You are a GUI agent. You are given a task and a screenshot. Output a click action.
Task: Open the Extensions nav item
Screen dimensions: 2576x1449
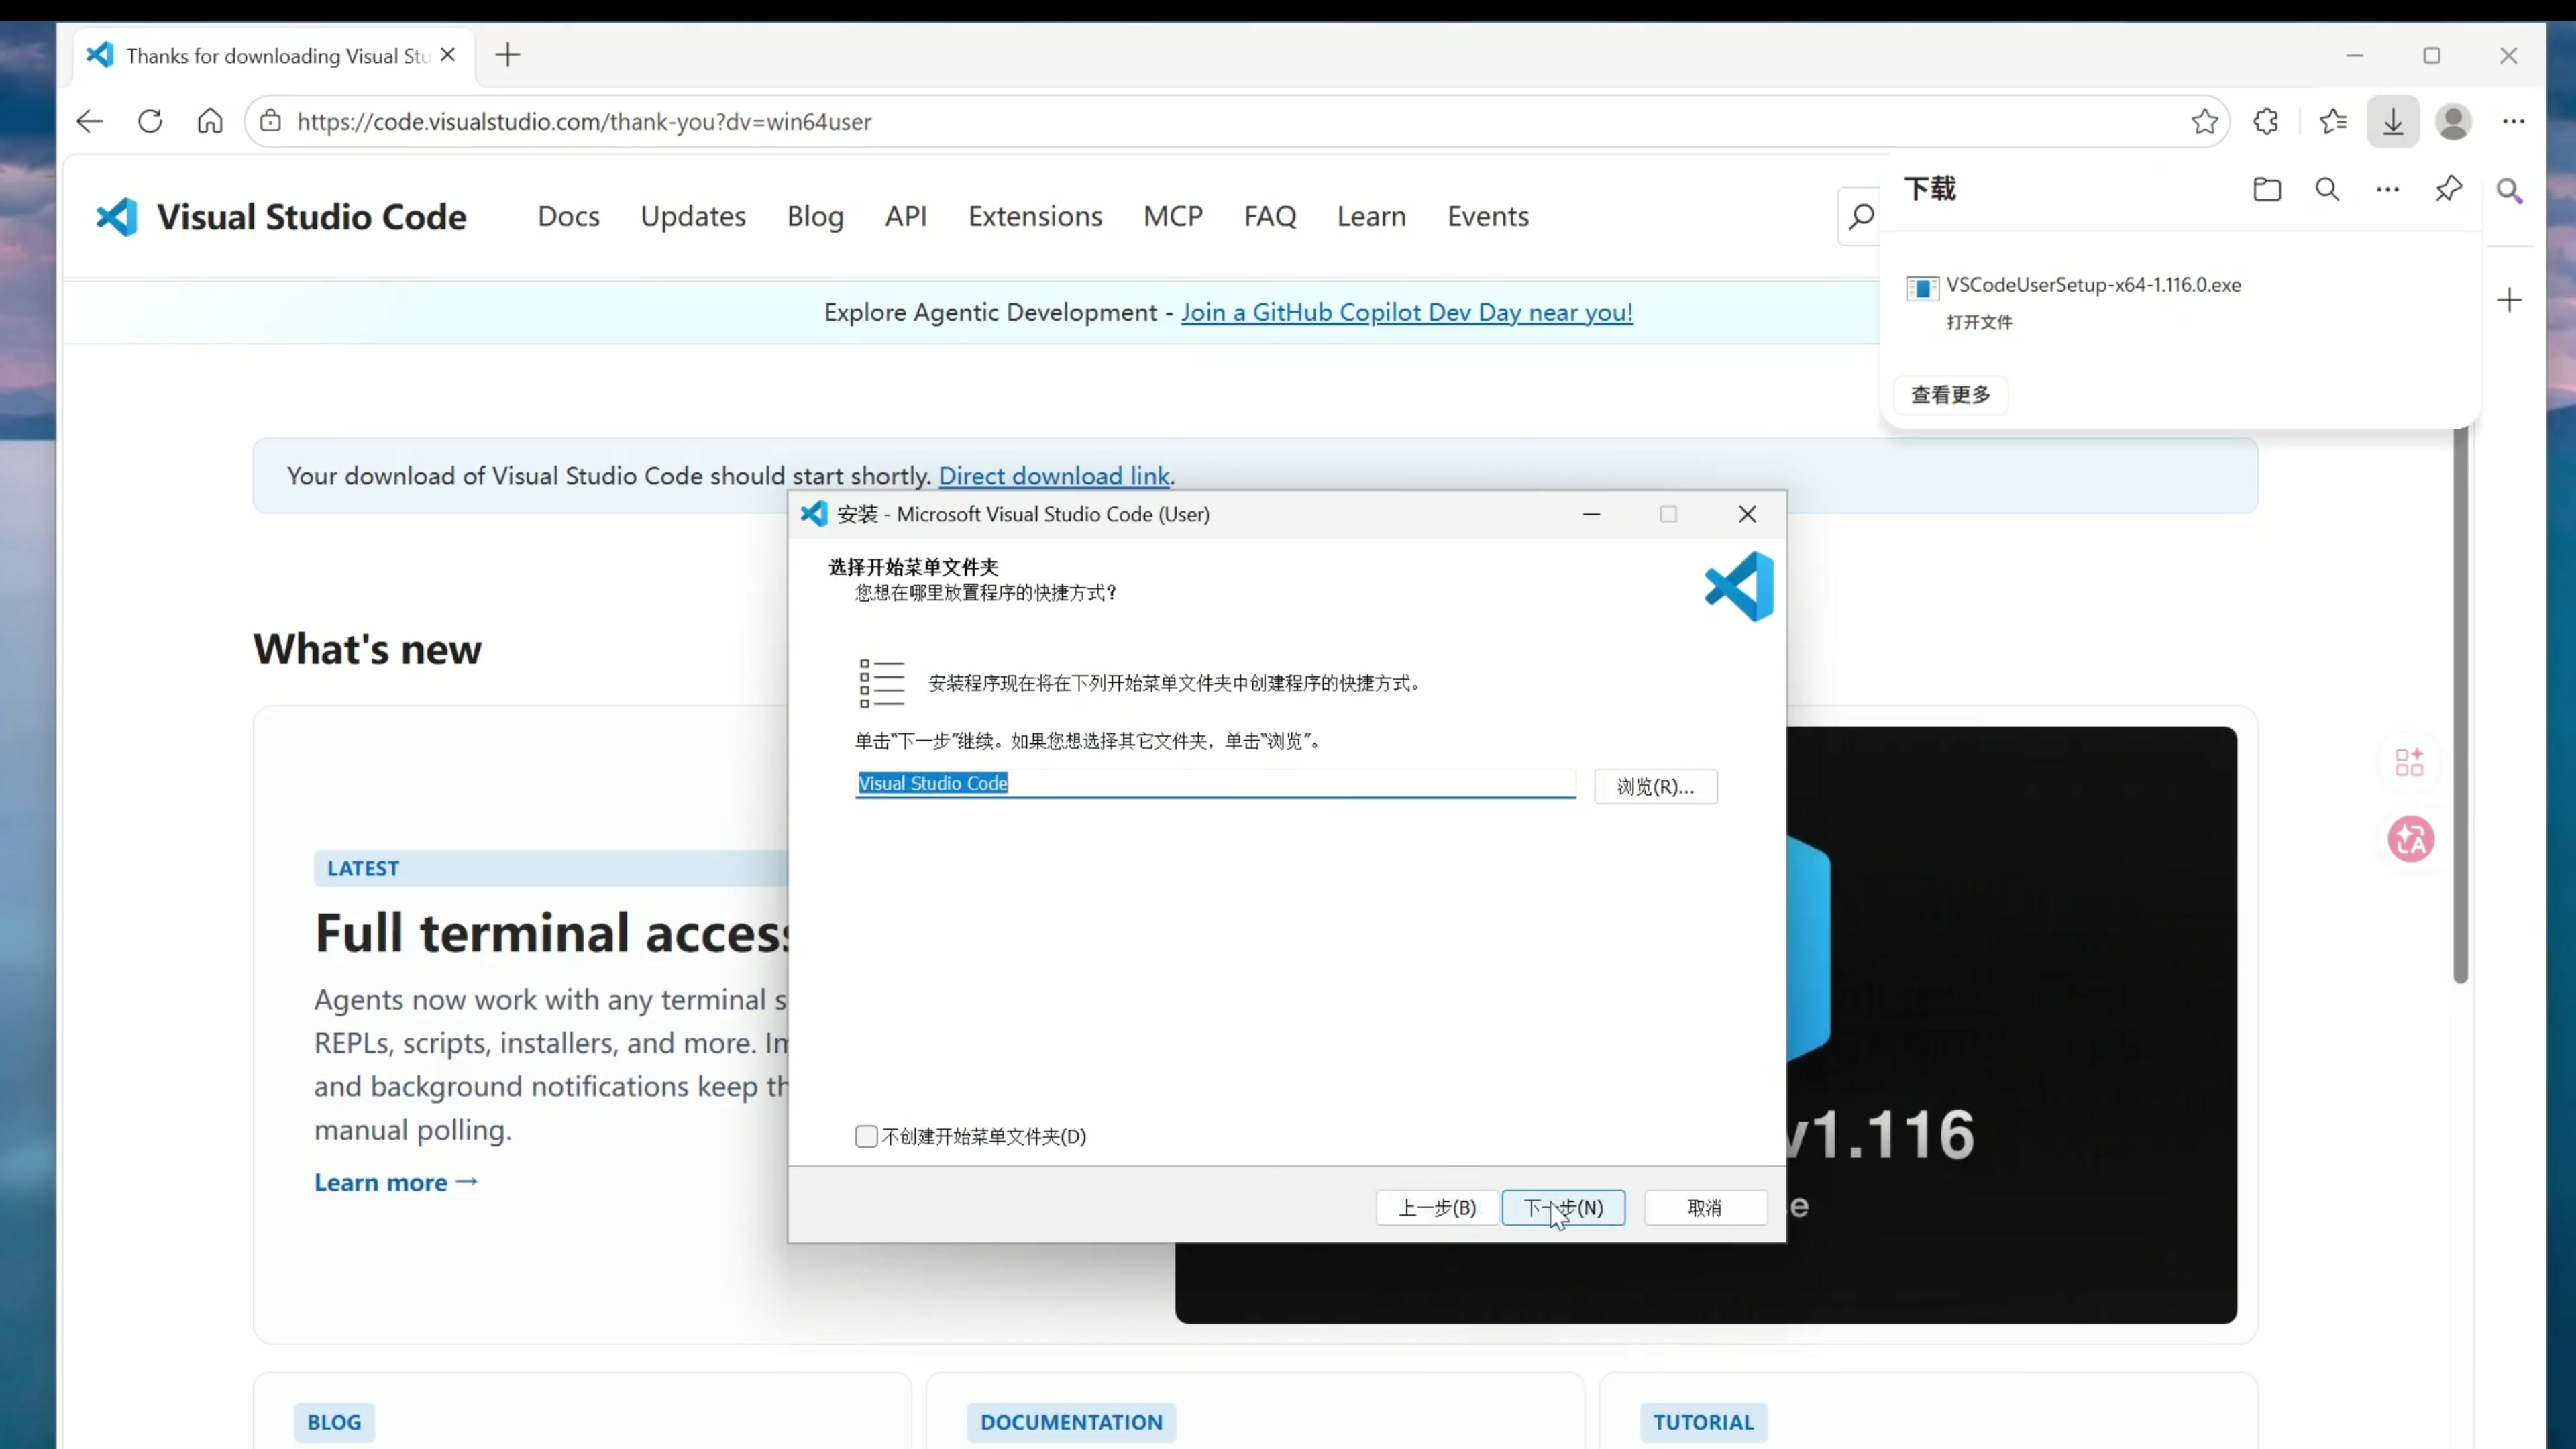coord(1035,216)
